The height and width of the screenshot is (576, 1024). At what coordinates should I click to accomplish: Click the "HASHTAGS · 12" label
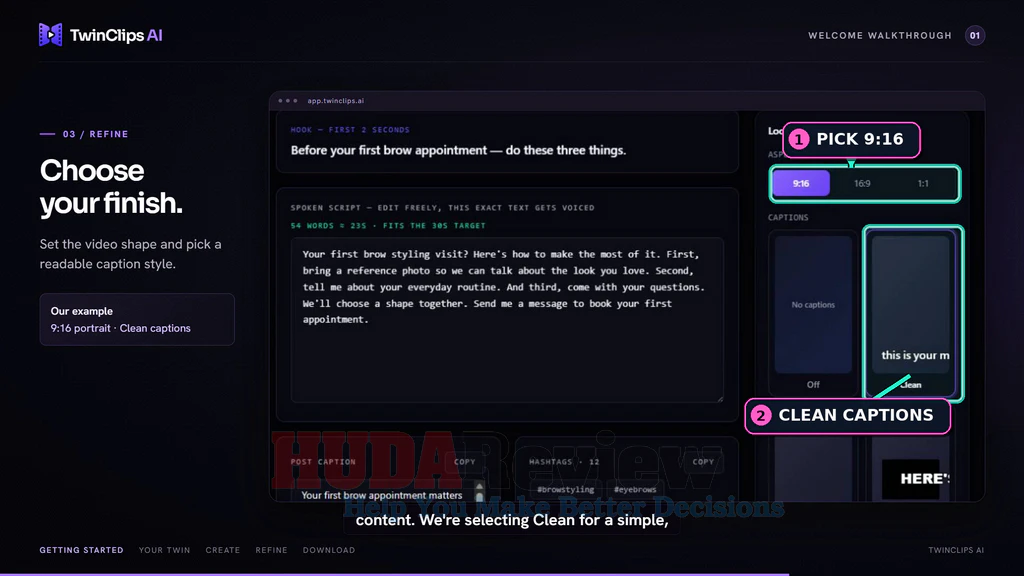[564, 462]
